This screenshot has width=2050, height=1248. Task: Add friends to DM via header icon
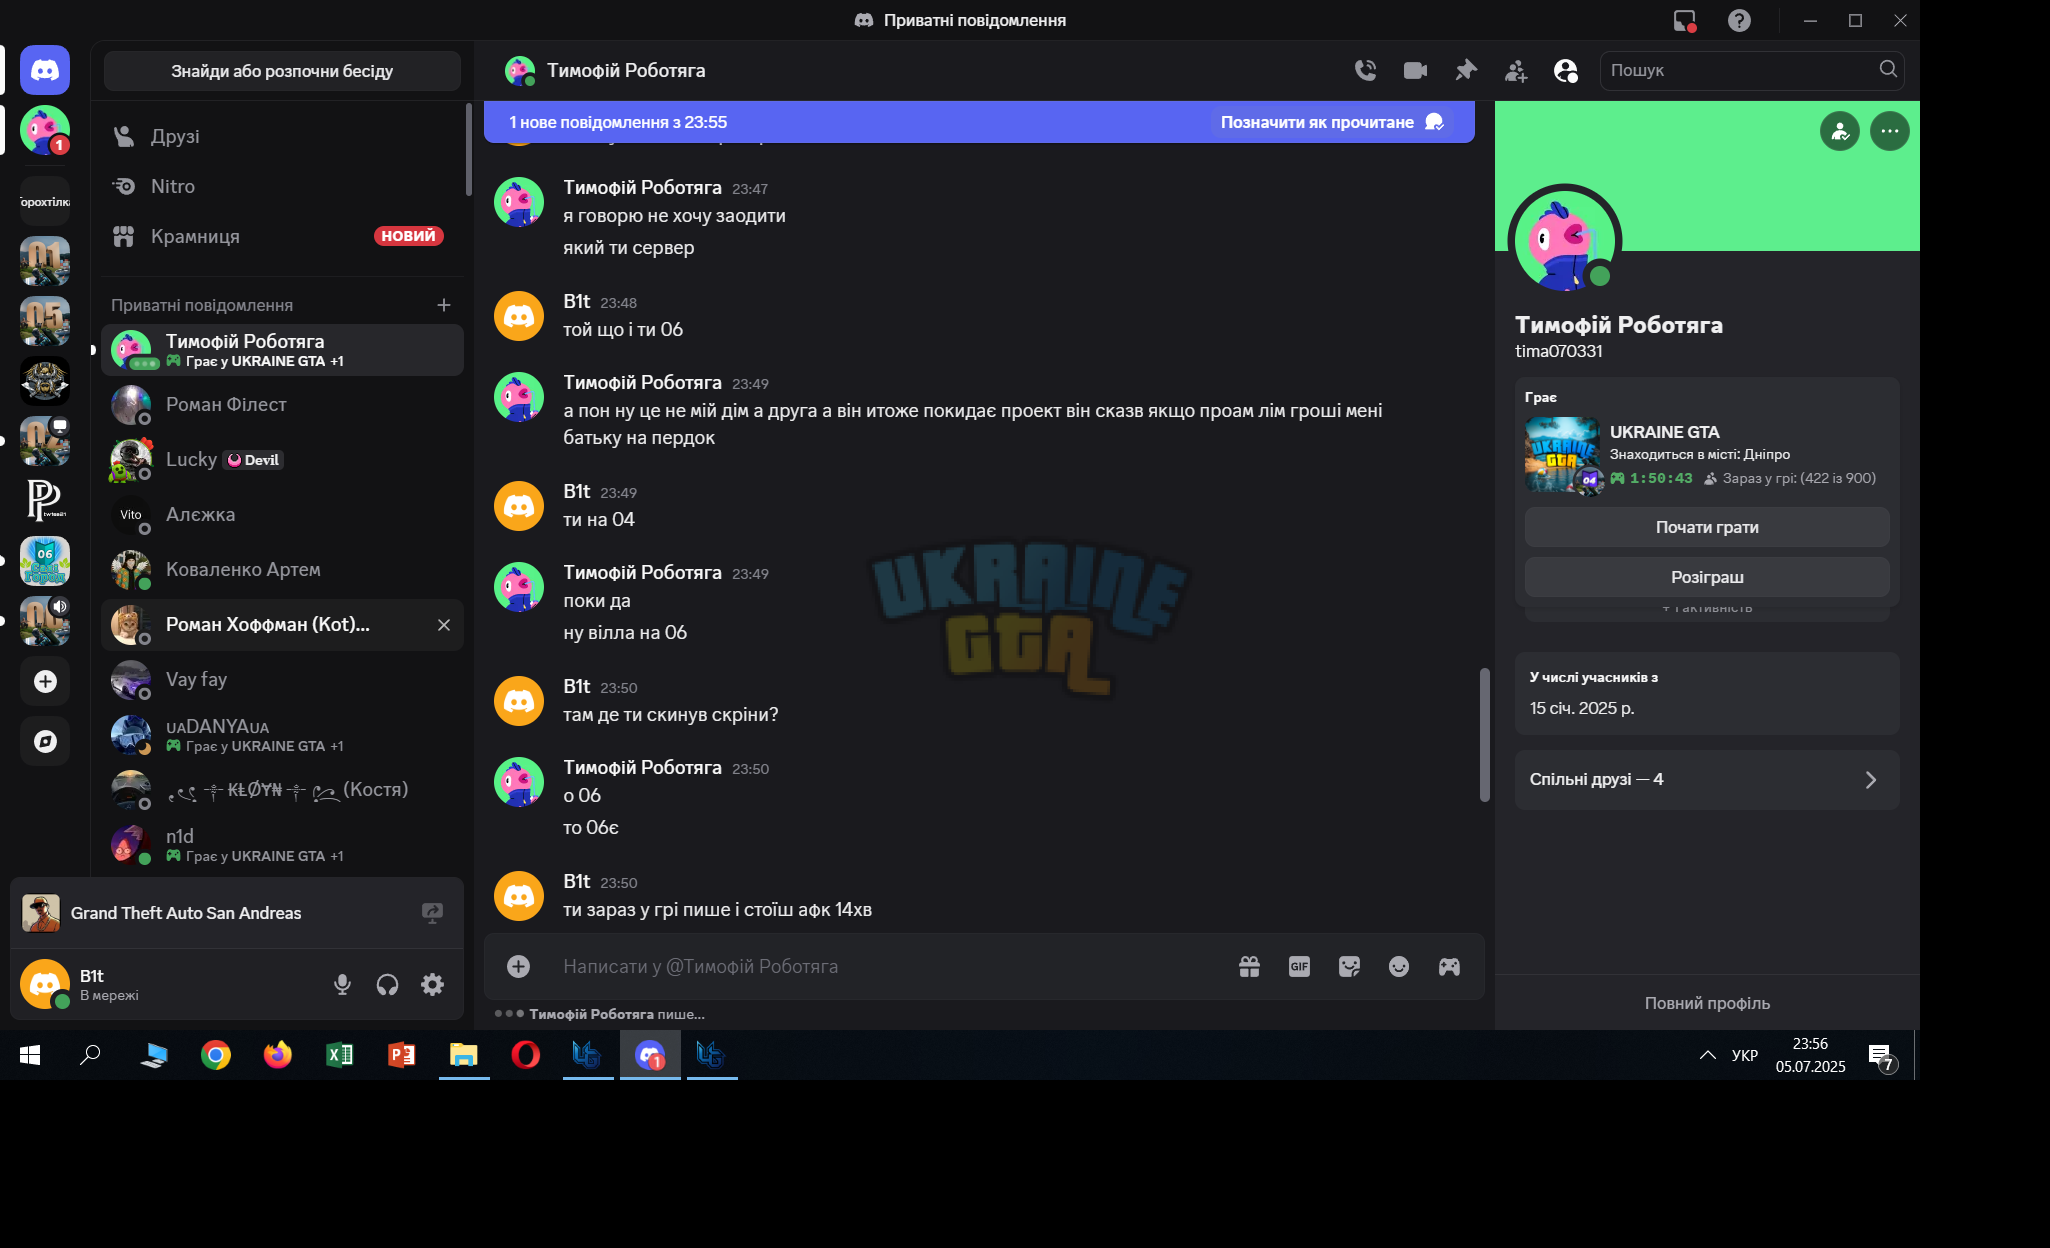click(1516, 70)
